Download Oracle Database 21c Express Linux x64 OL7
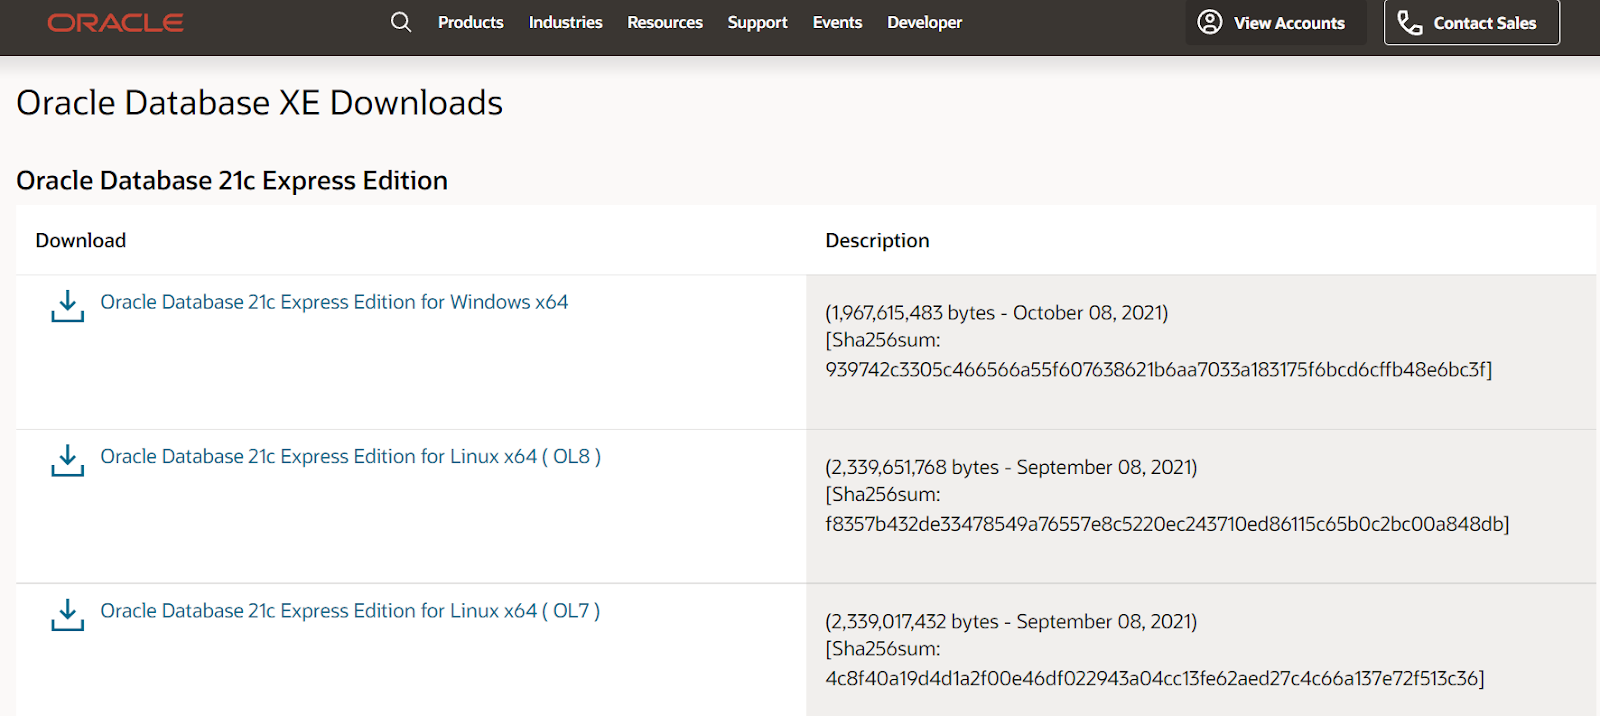The width and height of the screenshot is (1600, 716). click(351, 610)
